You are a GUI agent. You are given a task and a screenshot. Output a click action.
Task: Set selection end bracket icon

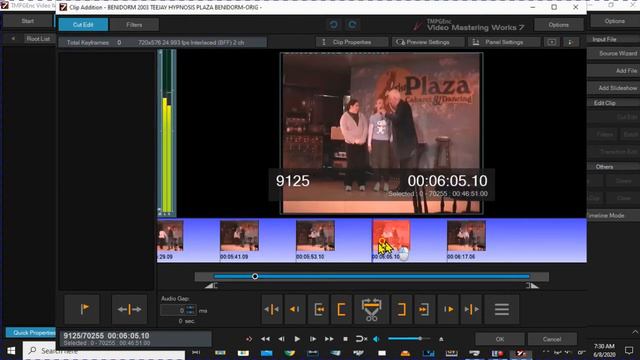pos(402,309)
